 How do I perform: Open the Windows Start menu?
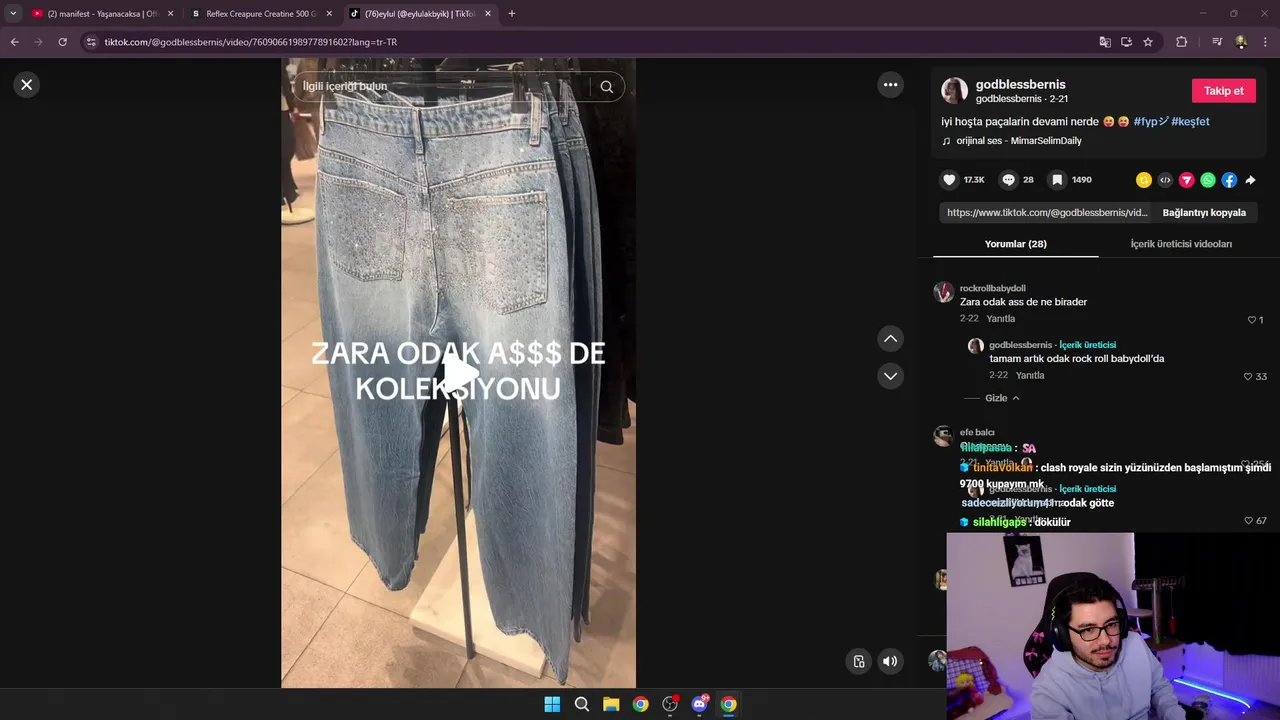552,704
